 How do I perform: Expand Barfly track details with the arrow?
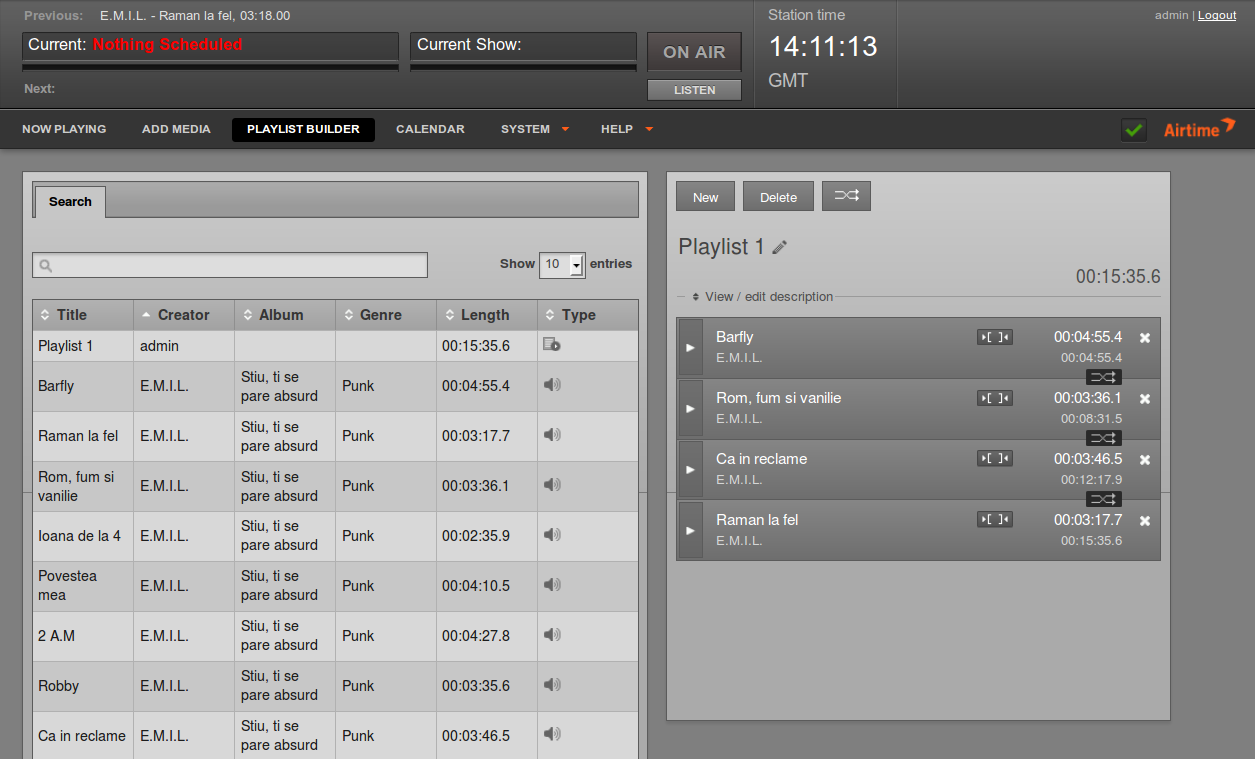tap(689, 348)
